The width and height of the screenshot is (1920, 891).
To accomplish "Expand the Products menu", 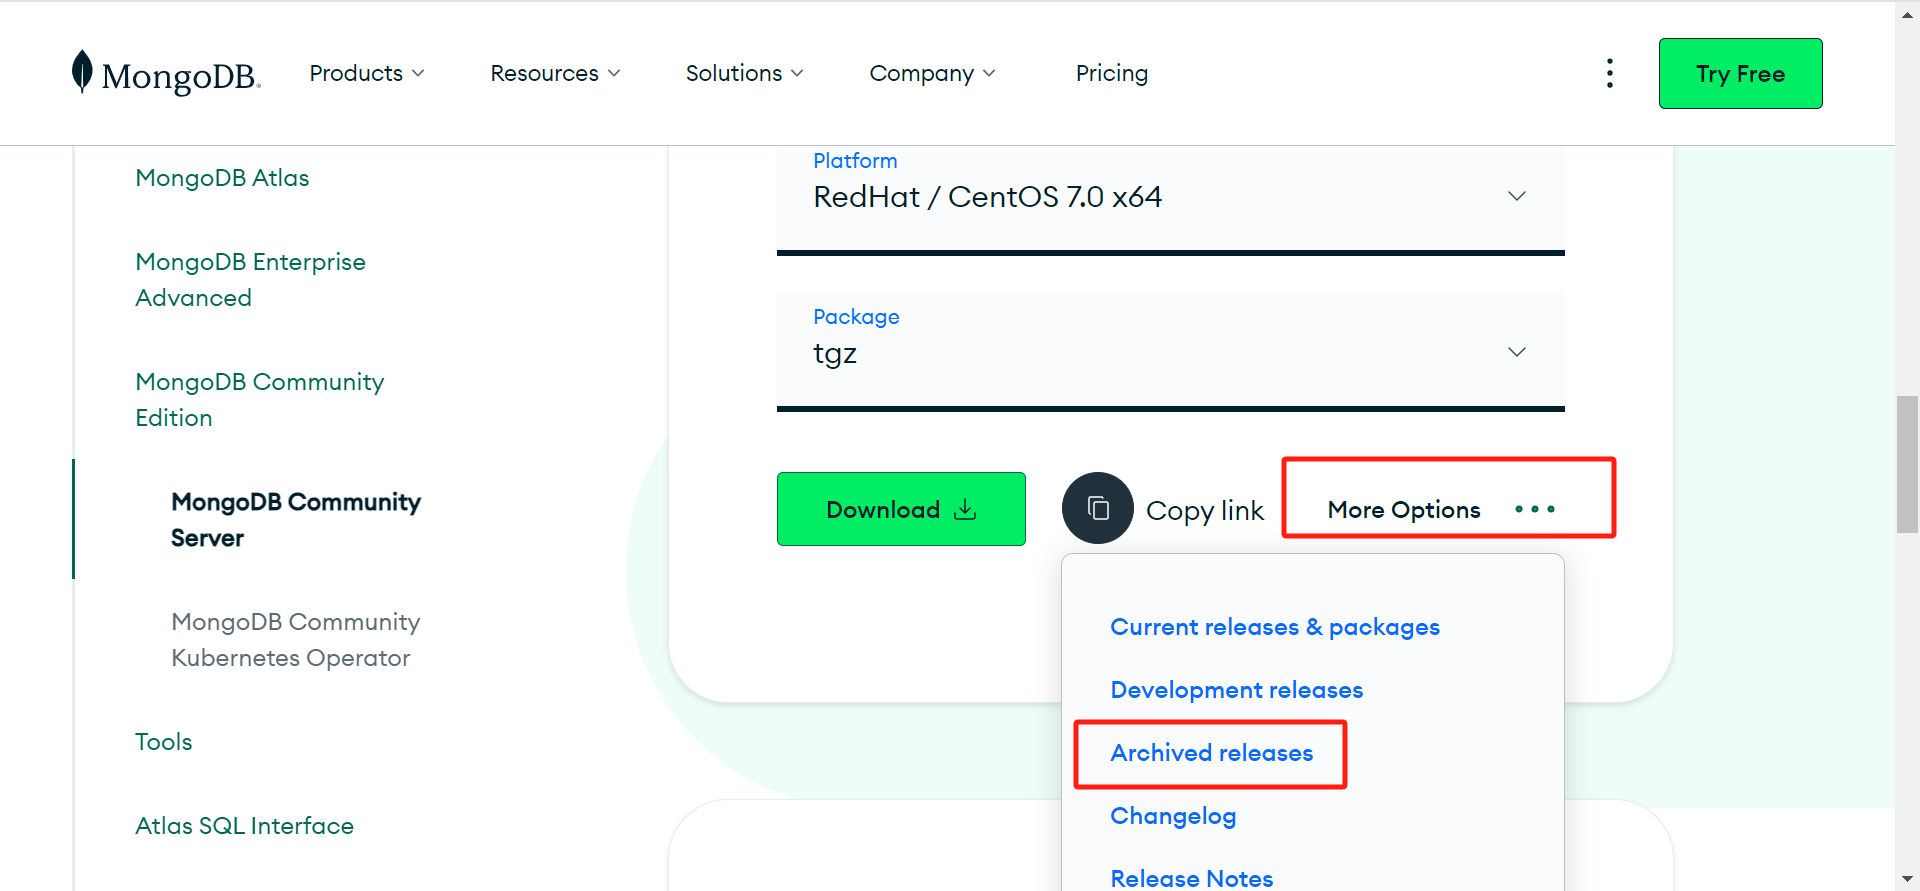I will [367, 73].
